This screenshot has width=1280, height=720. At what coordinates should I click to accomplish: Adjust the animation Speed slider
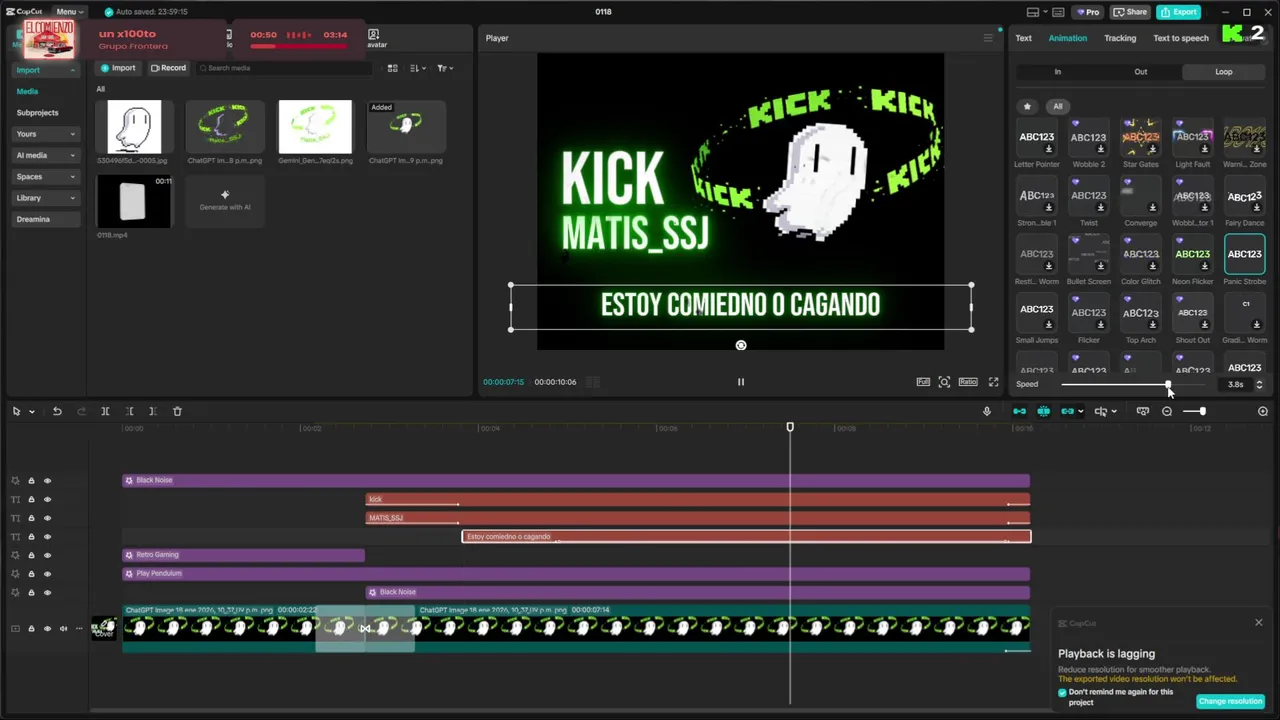point(1168,384)
